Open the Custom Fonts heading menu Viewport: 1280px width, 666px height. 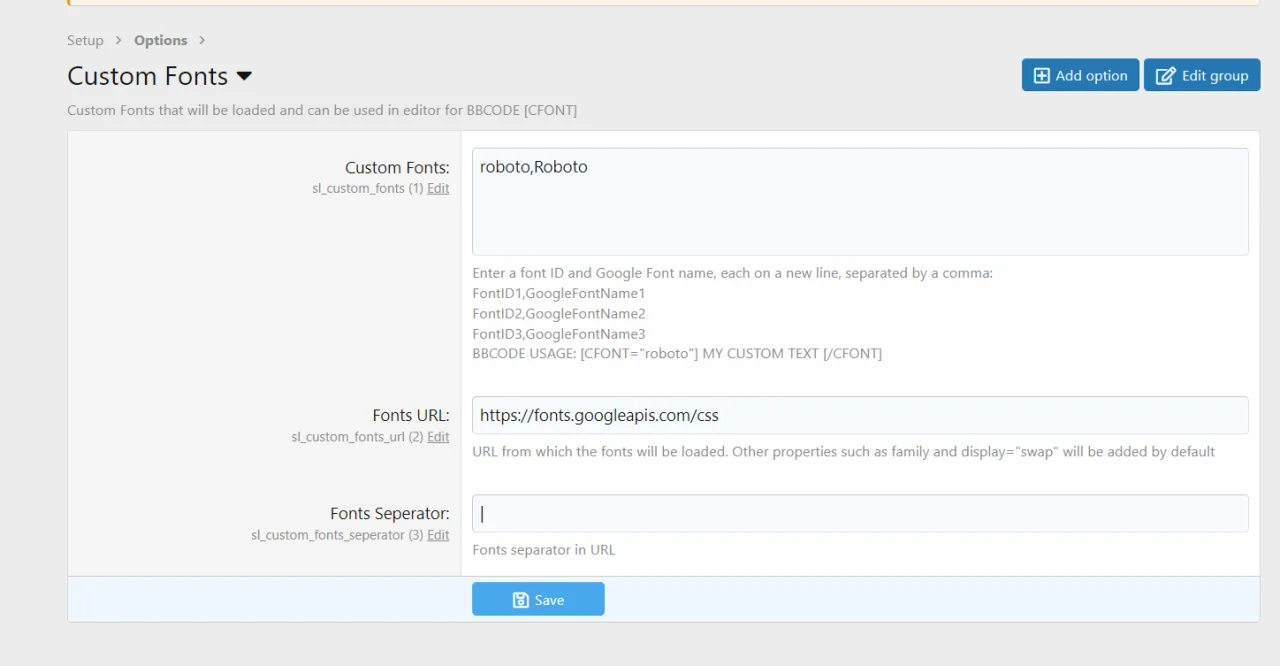pyautogui.click(x=148, y=76)
